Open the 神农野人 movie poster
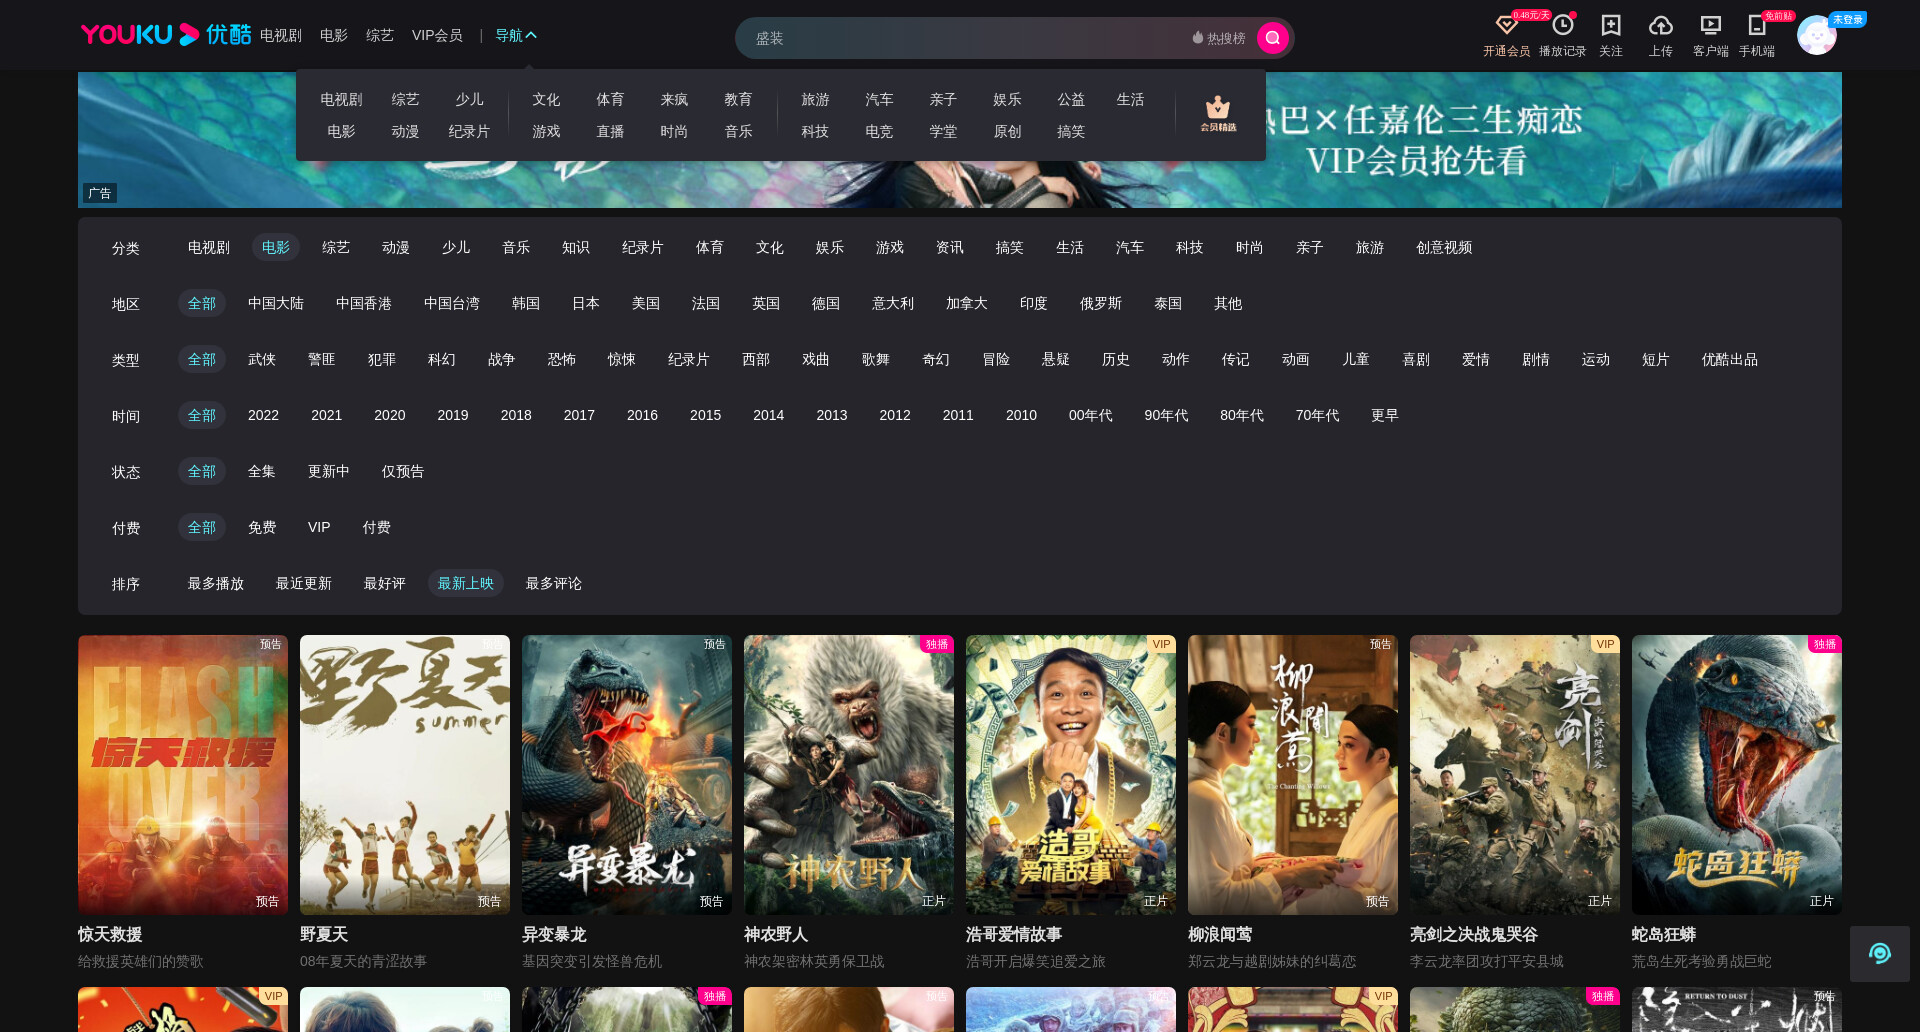1920x1032 pixels. (x=849, y=775)
